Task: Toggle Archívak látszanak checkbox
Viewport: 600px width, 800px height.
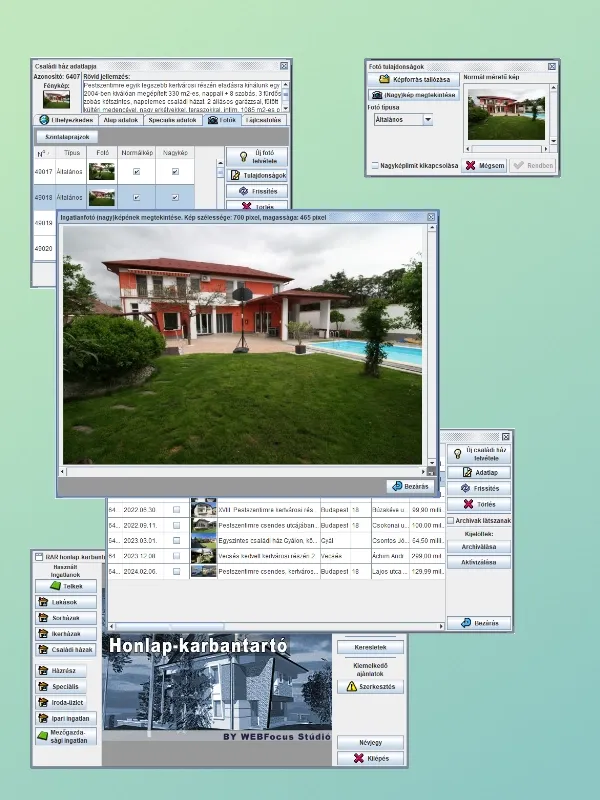Action: point(451,520)
